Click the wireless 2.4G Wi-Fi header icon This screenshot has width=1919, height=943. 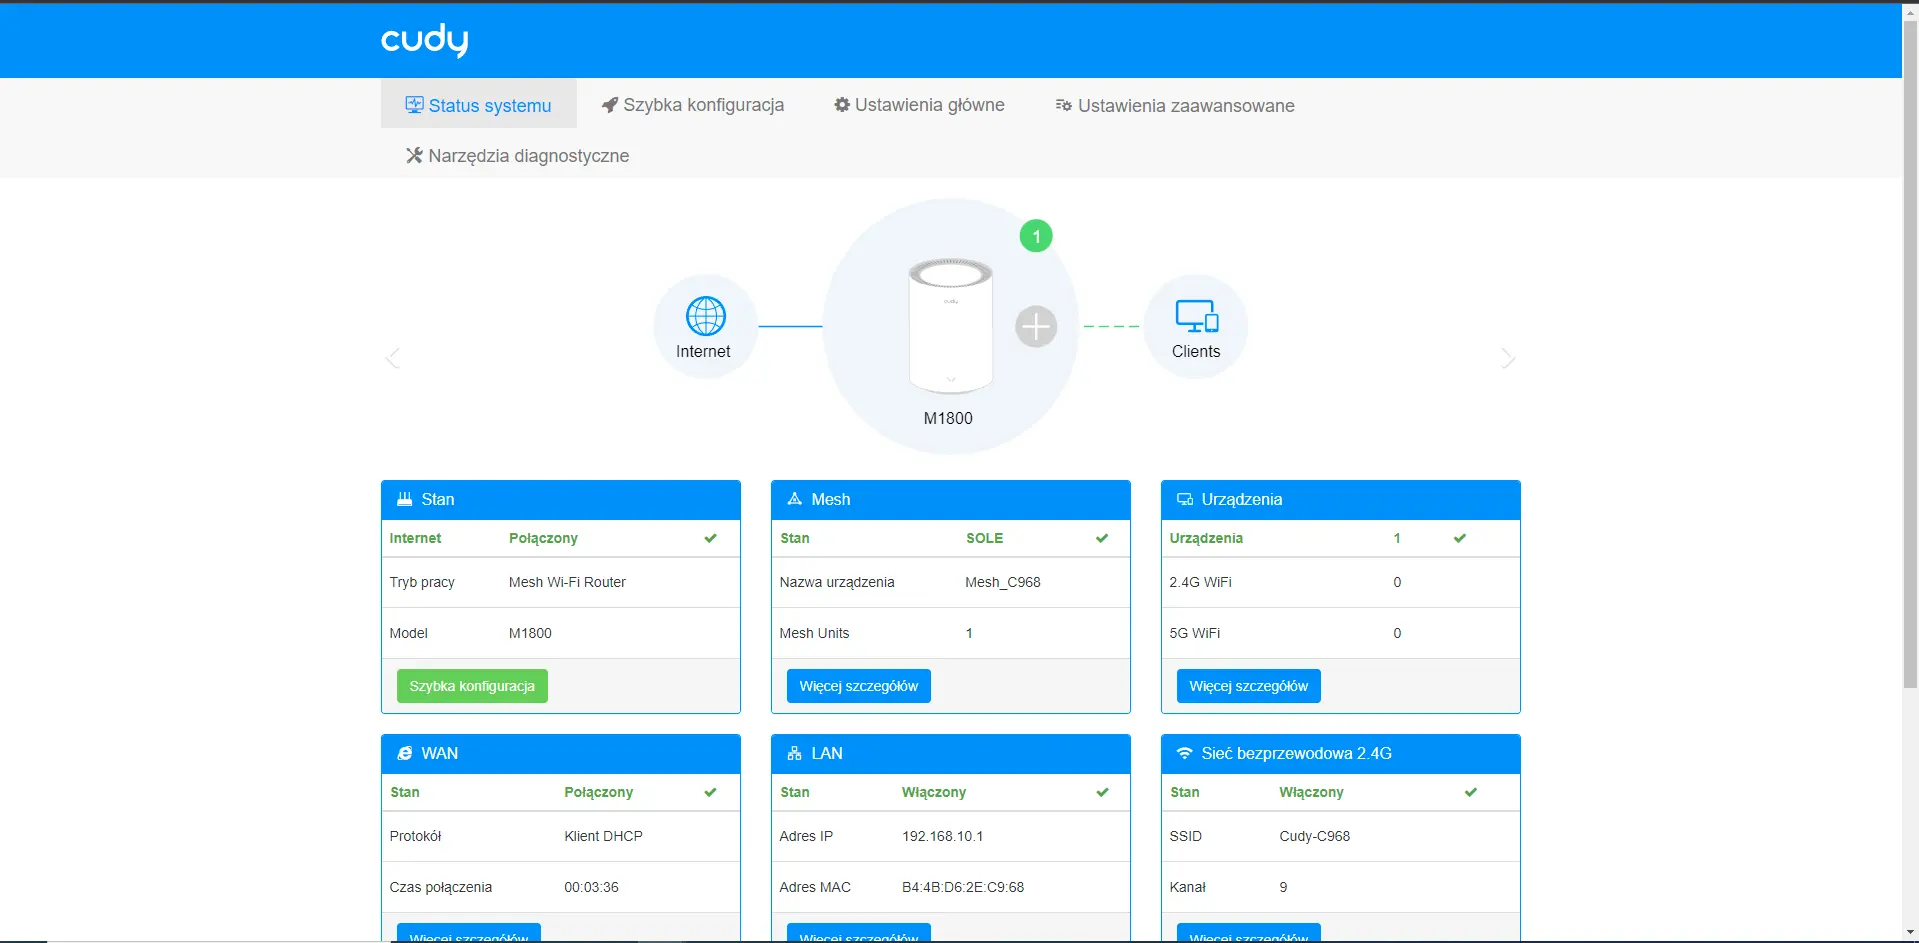pos(1185,753)
